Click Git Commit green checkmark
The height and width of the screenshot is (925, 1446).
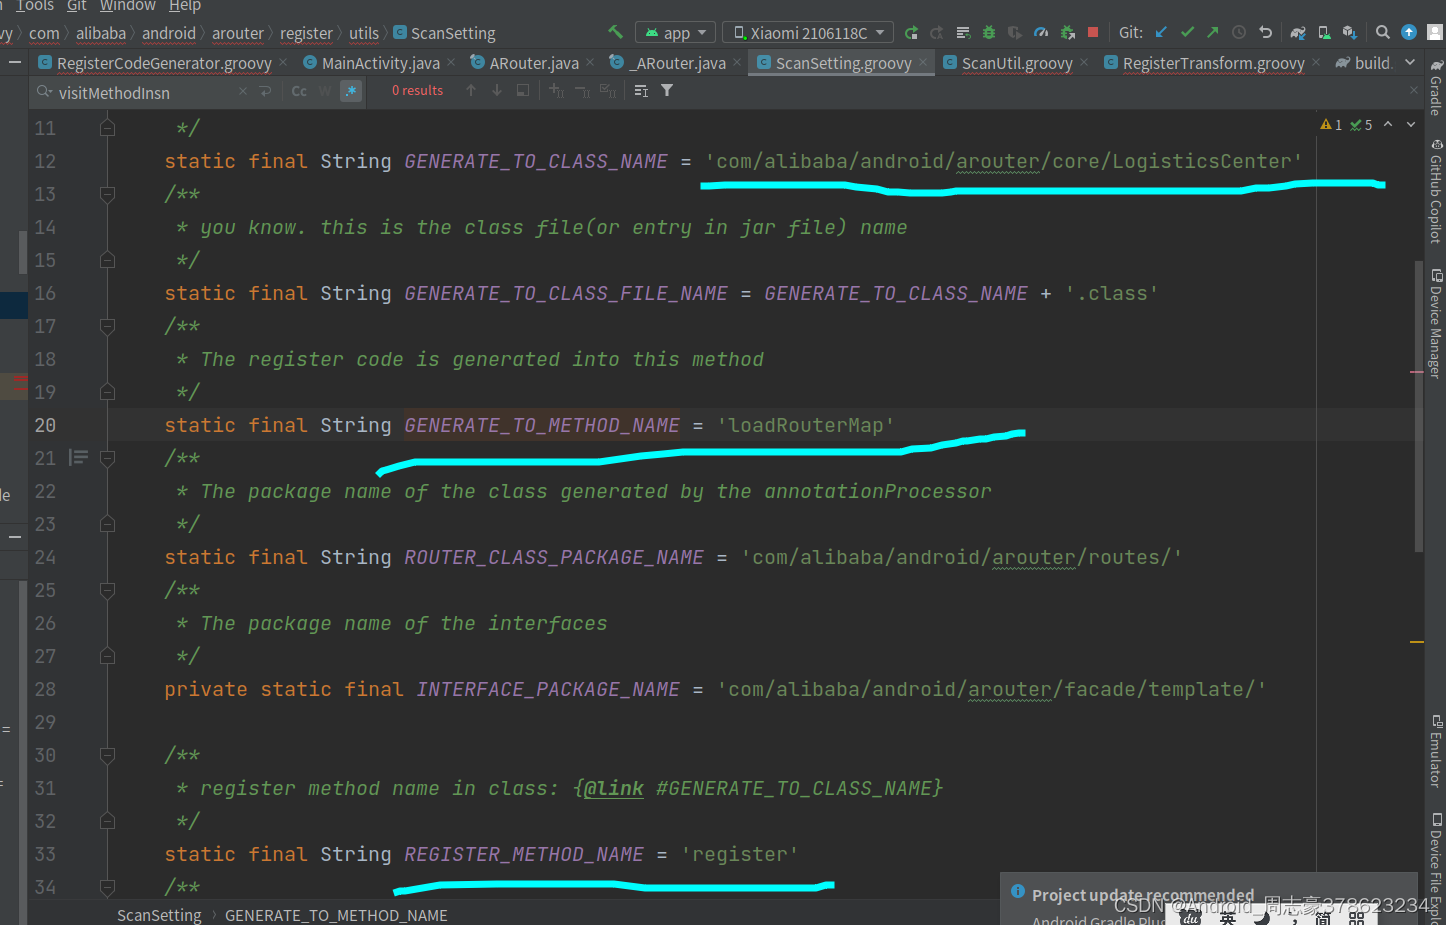pyautogui.click(x=1187, y=33)
